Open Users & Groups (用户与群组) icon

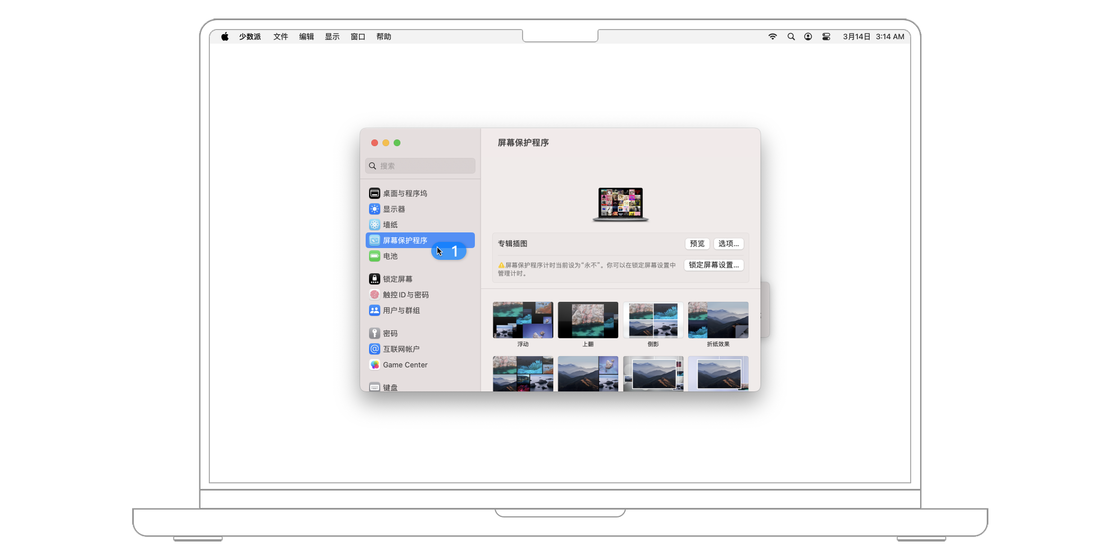pyautogui.click(x=374, y=310)
